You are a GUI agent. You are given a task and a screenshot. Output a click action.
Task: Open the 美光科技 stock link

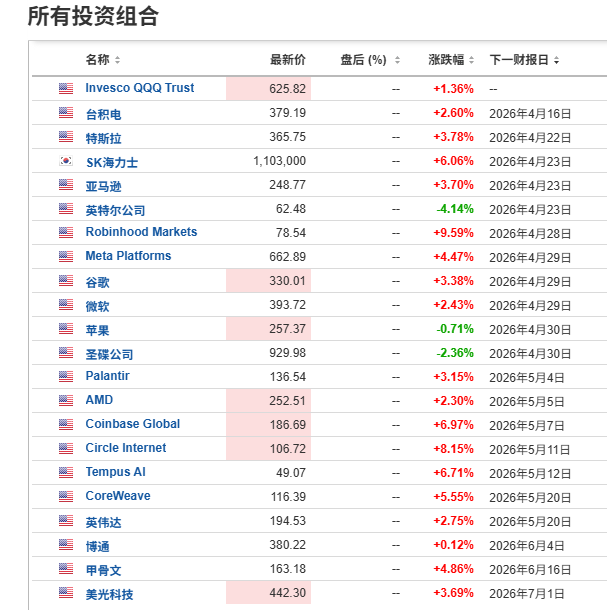point(109,594)
